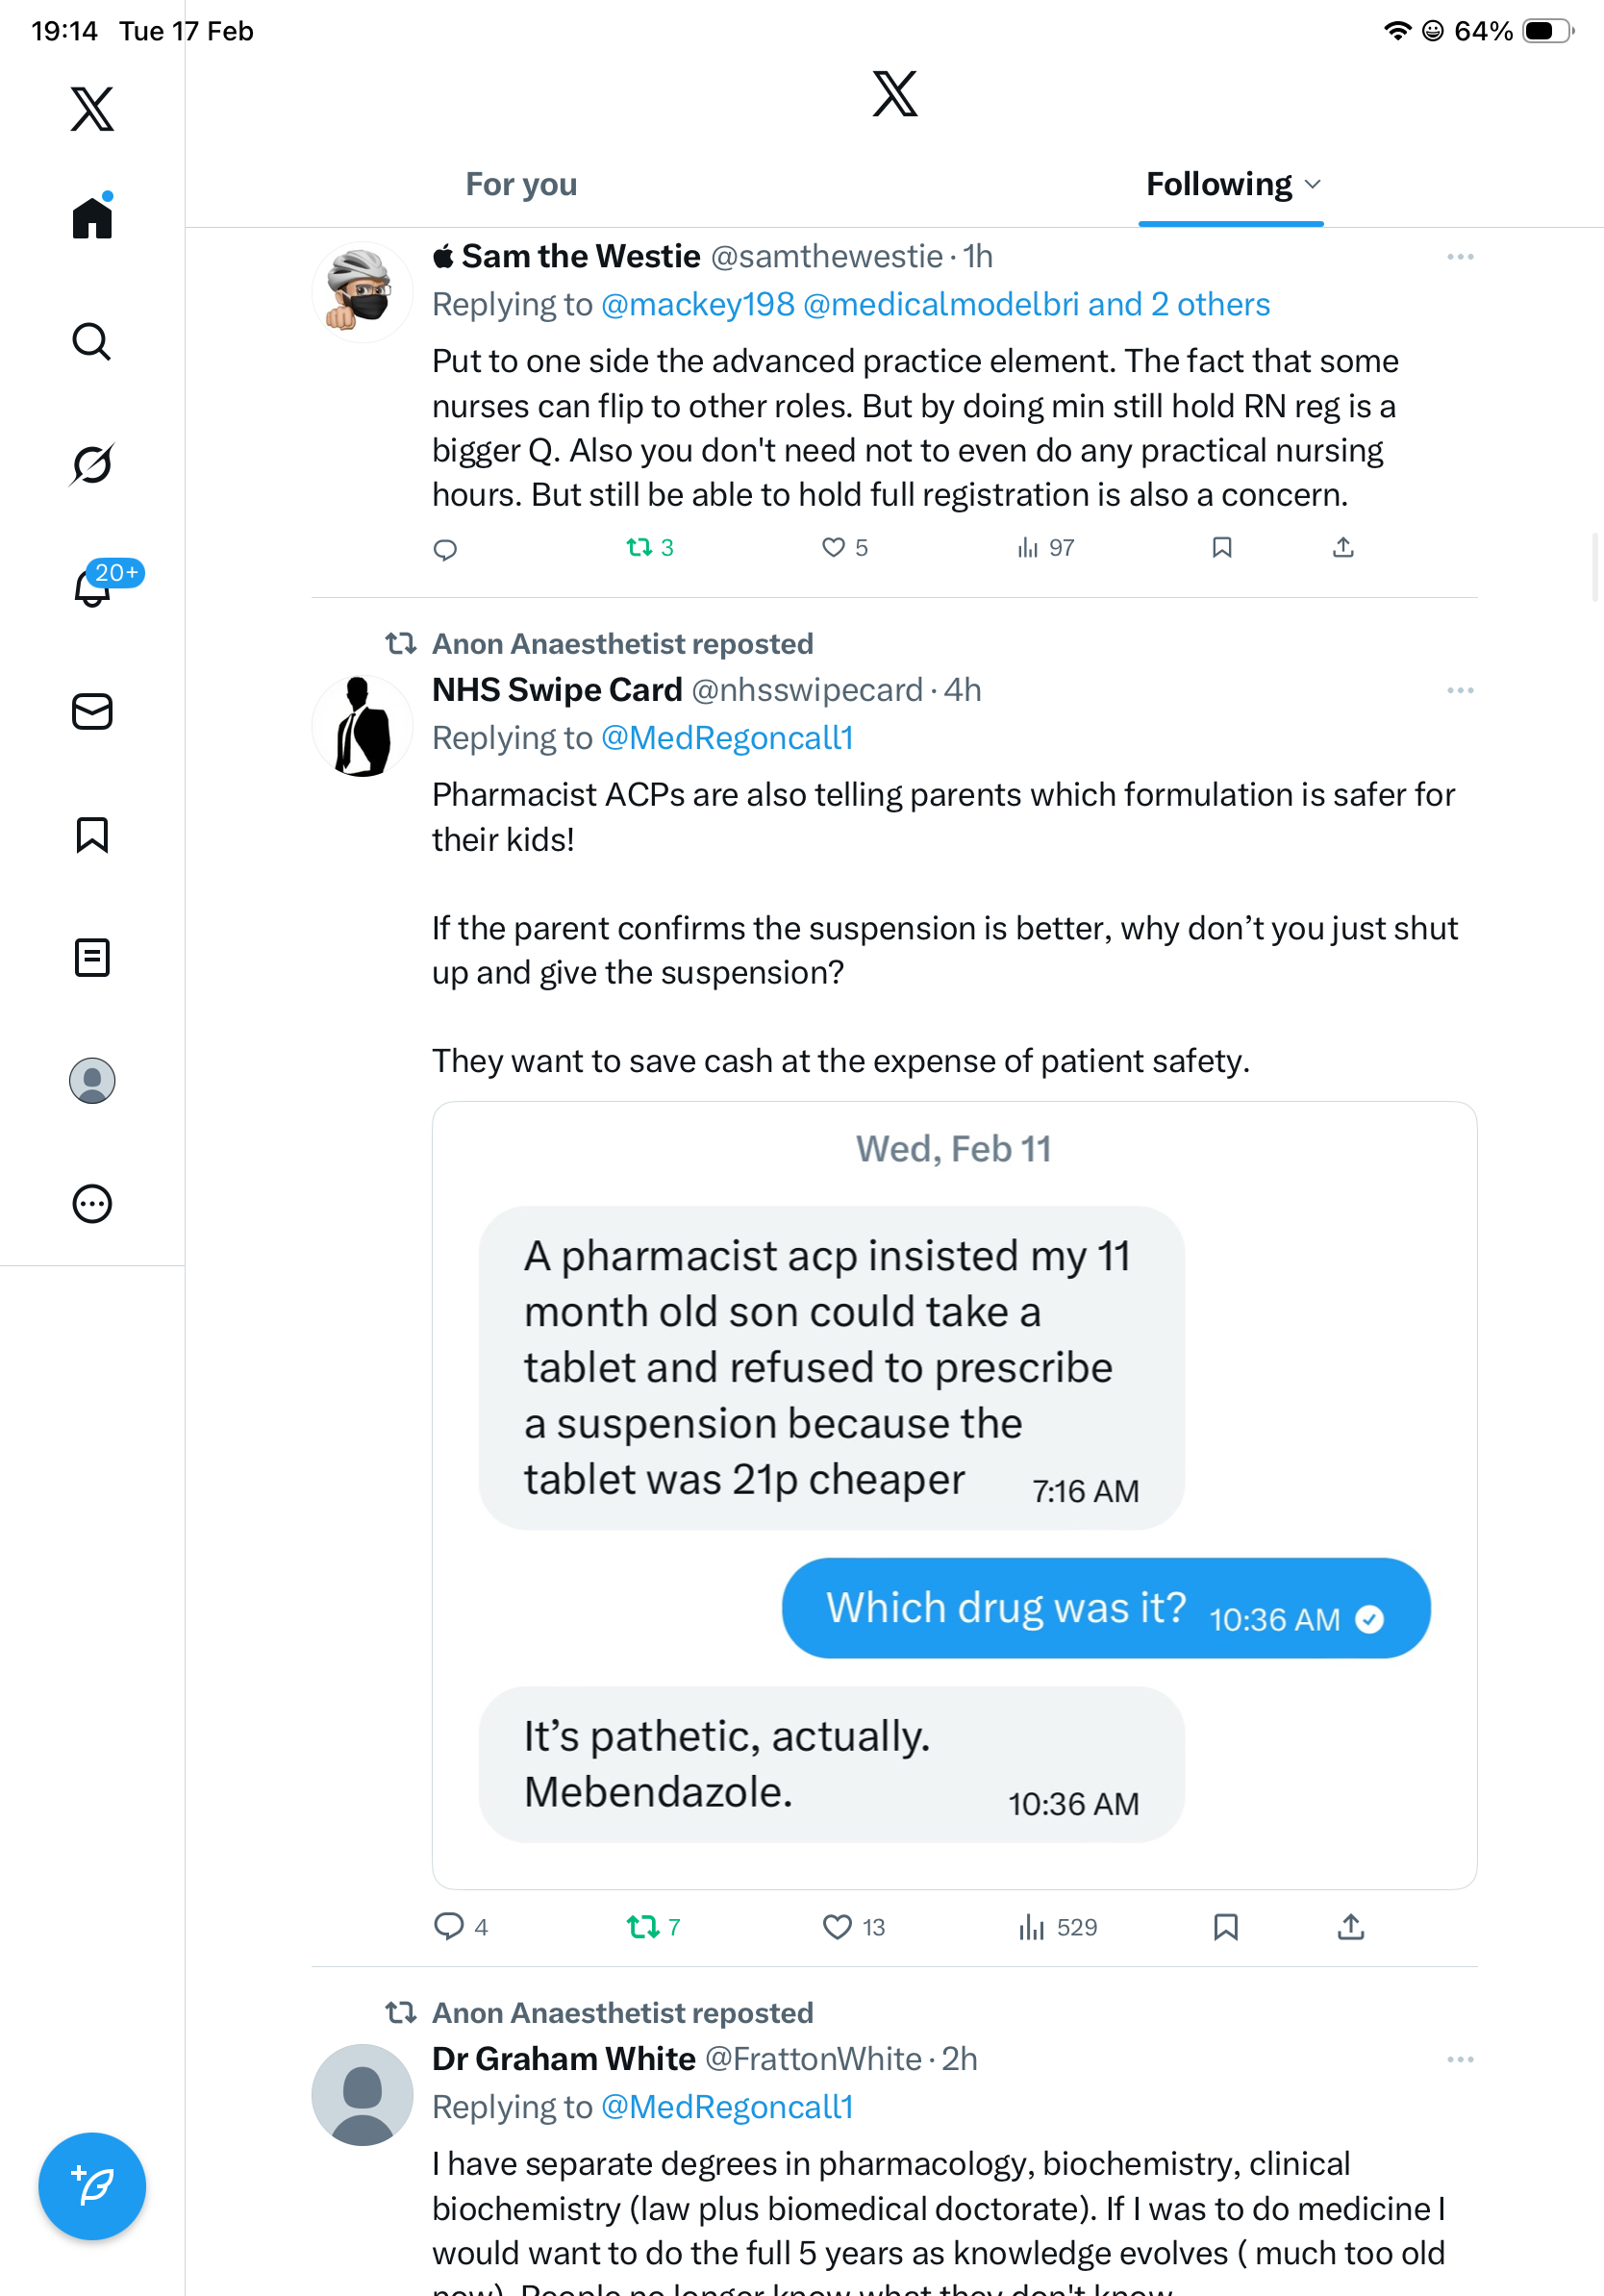Open the profile avatar in sidebar
The image size is (1604, 2296).
pyautogui.click(x=92, y=1081)
